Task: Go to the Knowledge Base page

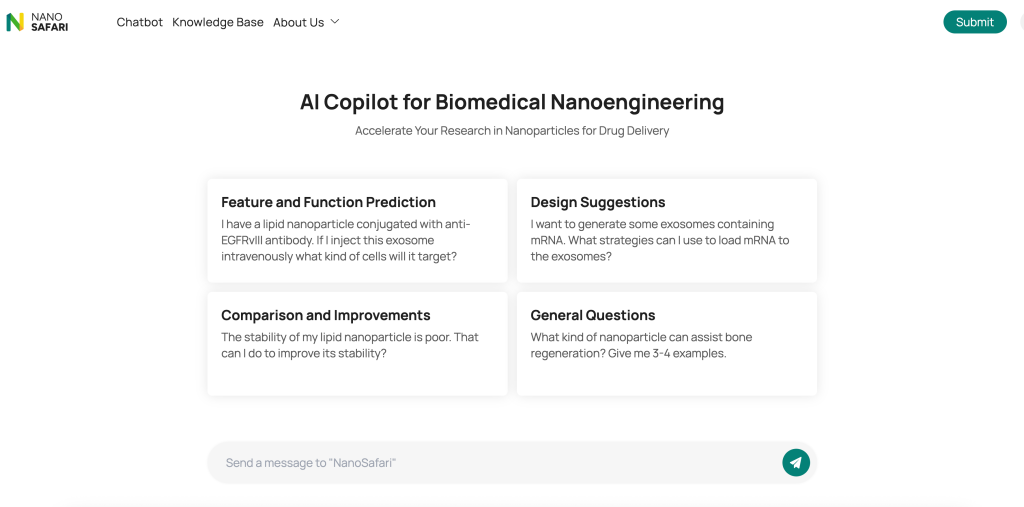Action: 218,22
